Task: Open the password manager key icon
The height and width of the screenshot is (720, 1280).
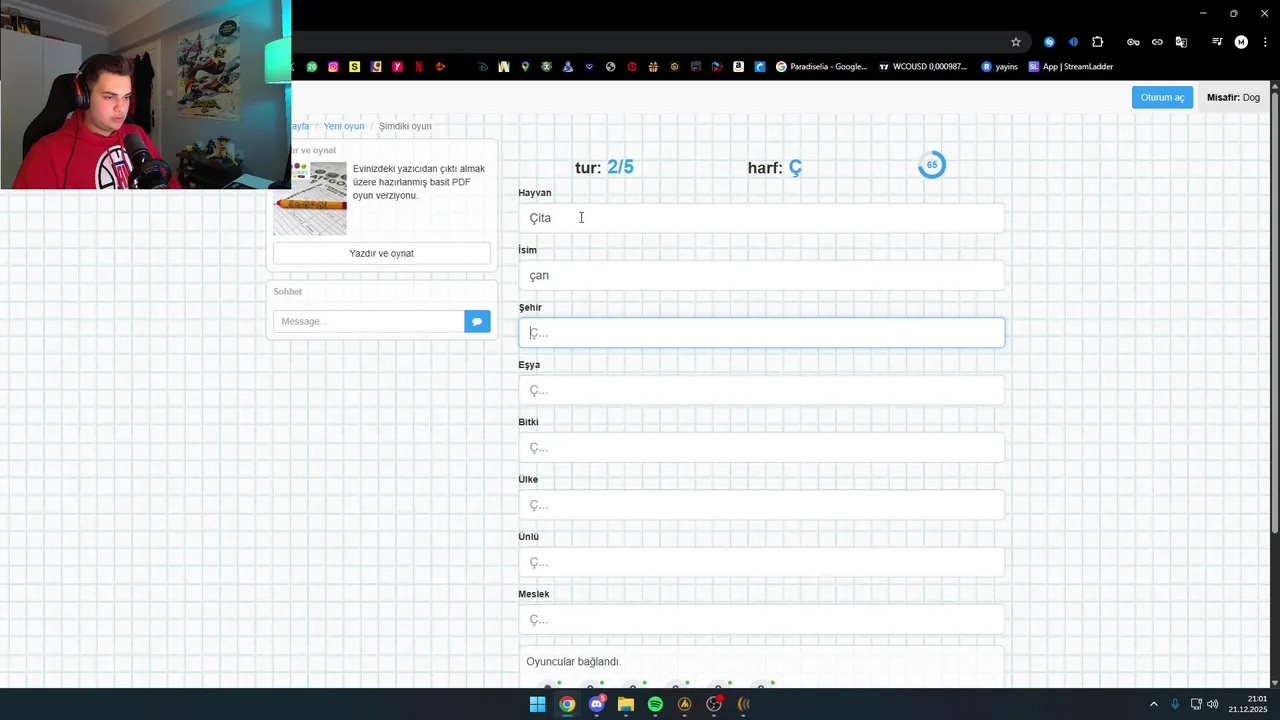Action: click(1133, 42)
